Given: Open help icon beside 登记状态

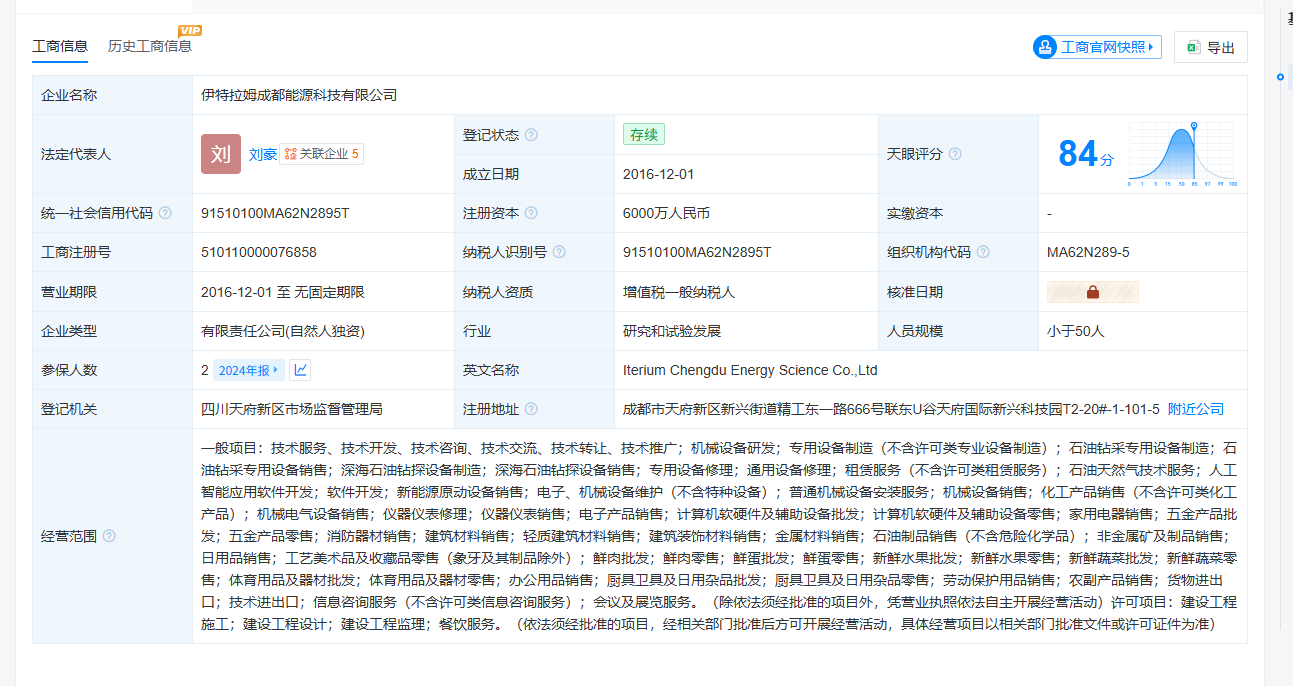Looking at the screenshot, I should point(531,135).
